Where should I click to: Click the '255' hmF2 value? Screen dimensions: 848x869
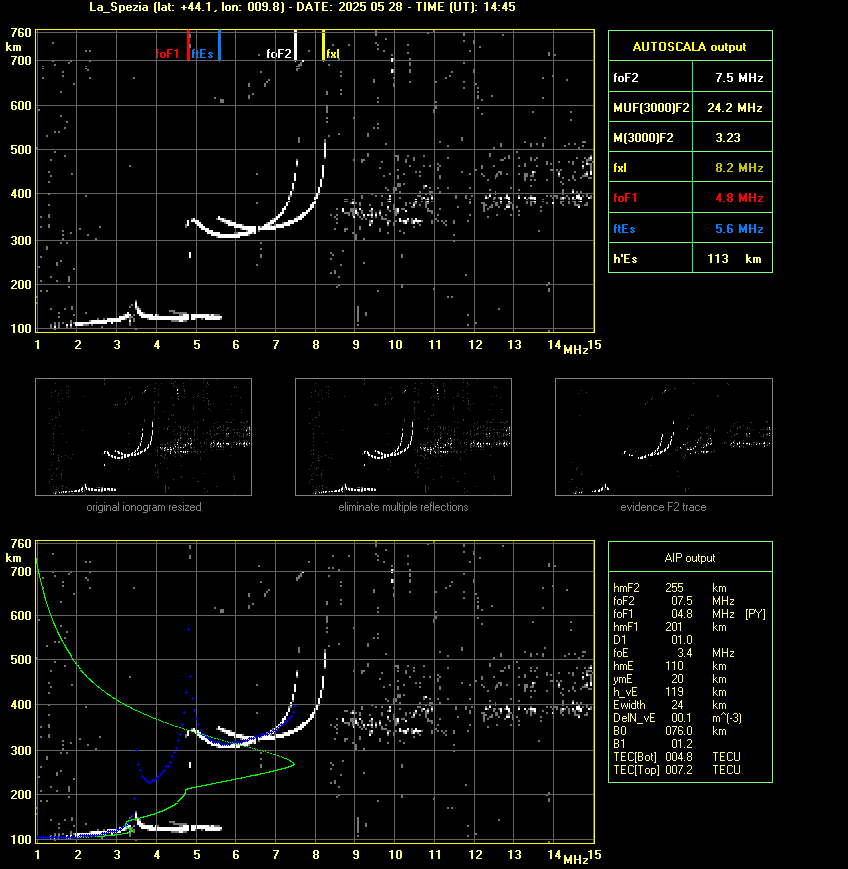tap(675, 588)
